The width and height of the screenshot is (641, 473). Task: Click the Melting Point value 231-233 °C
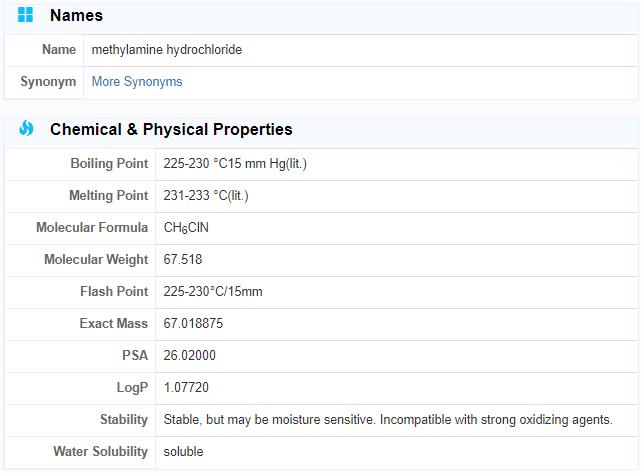tap(206, 196)
